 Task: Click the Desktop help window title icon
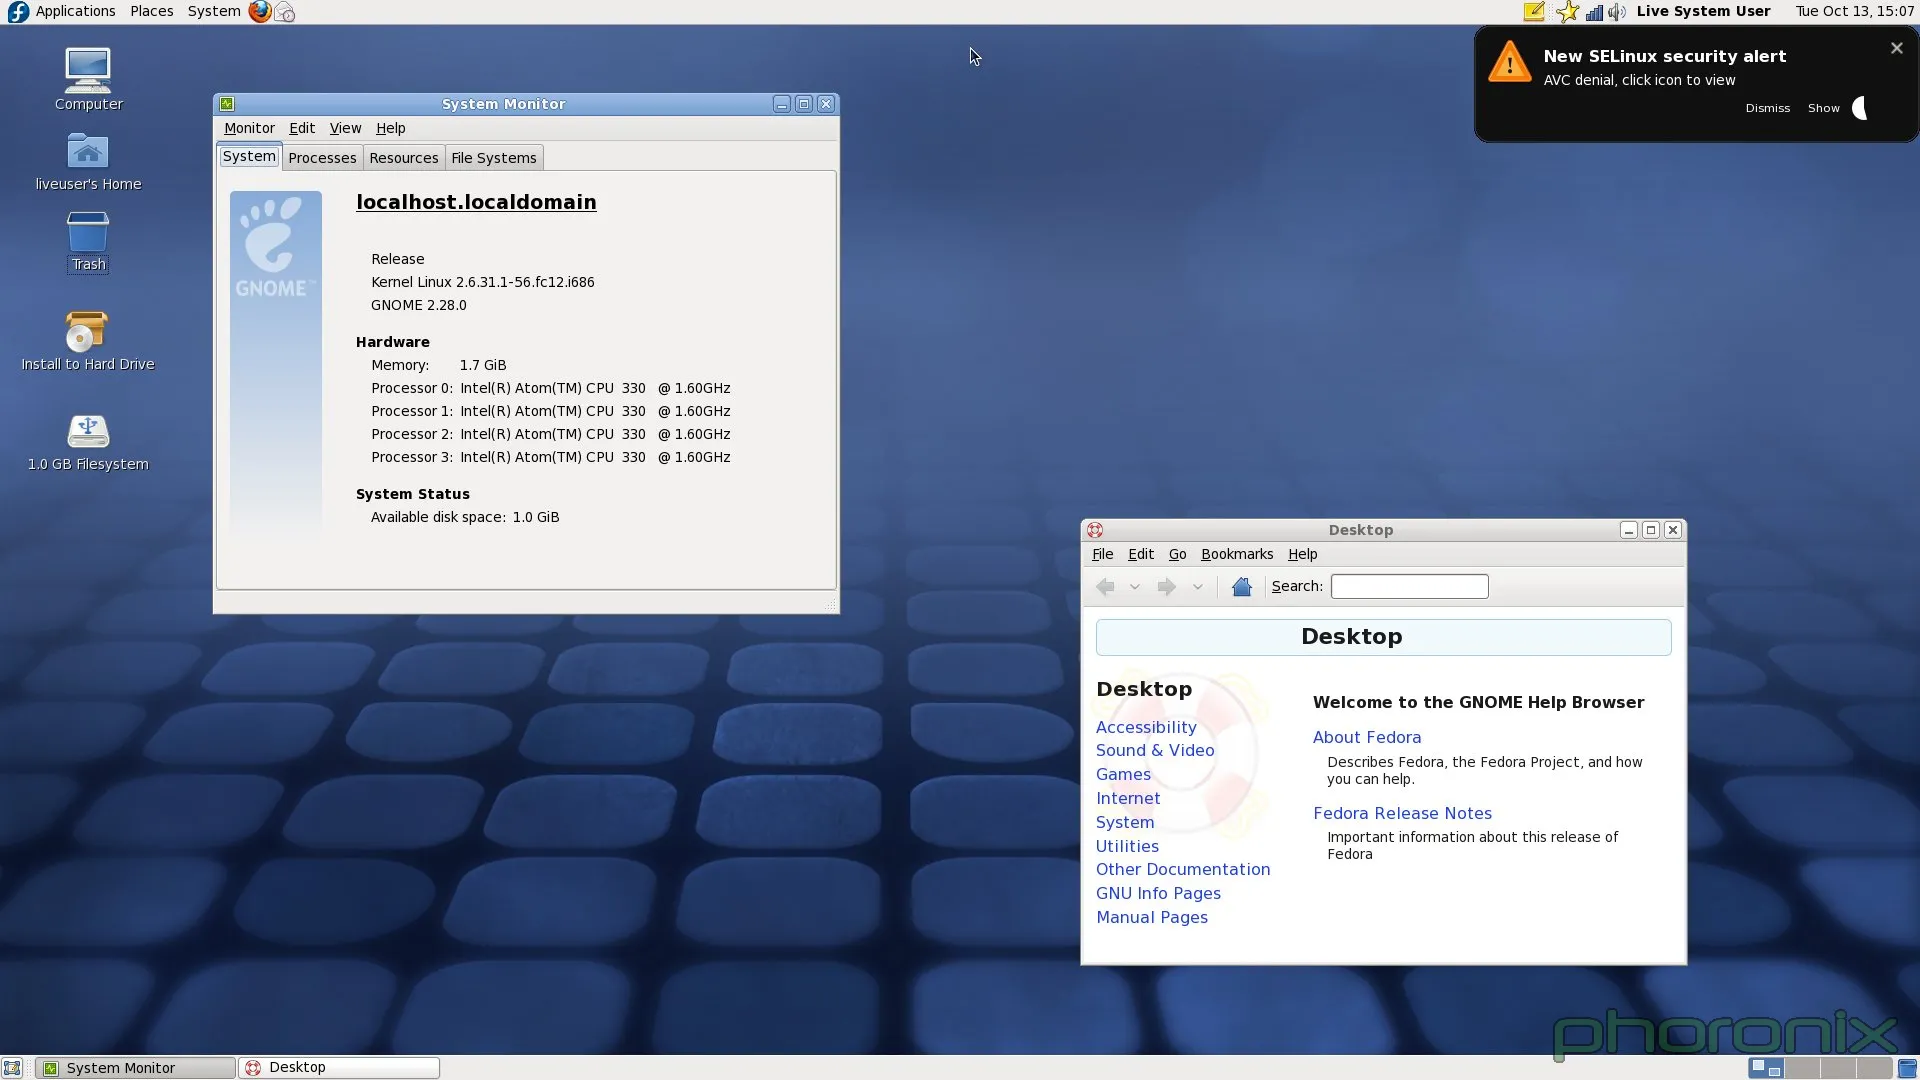pos(1095,530)
